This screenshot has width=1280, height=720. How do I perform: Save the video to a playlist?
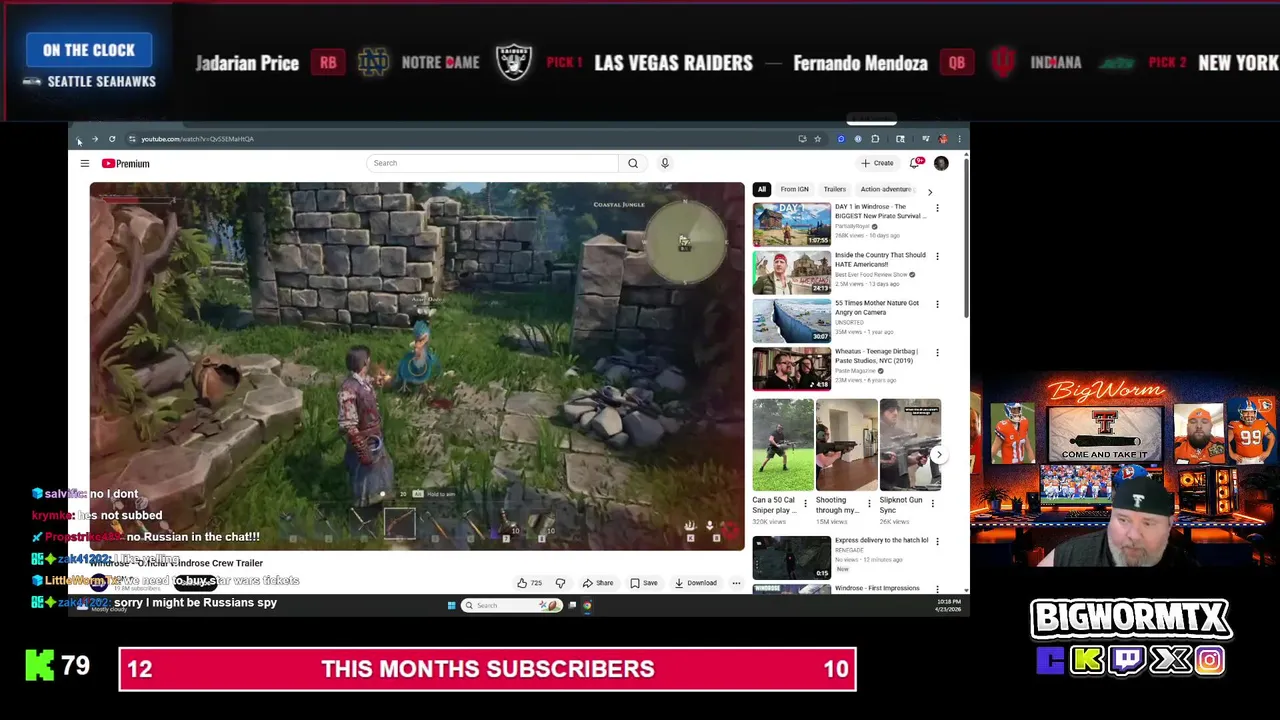644,583
